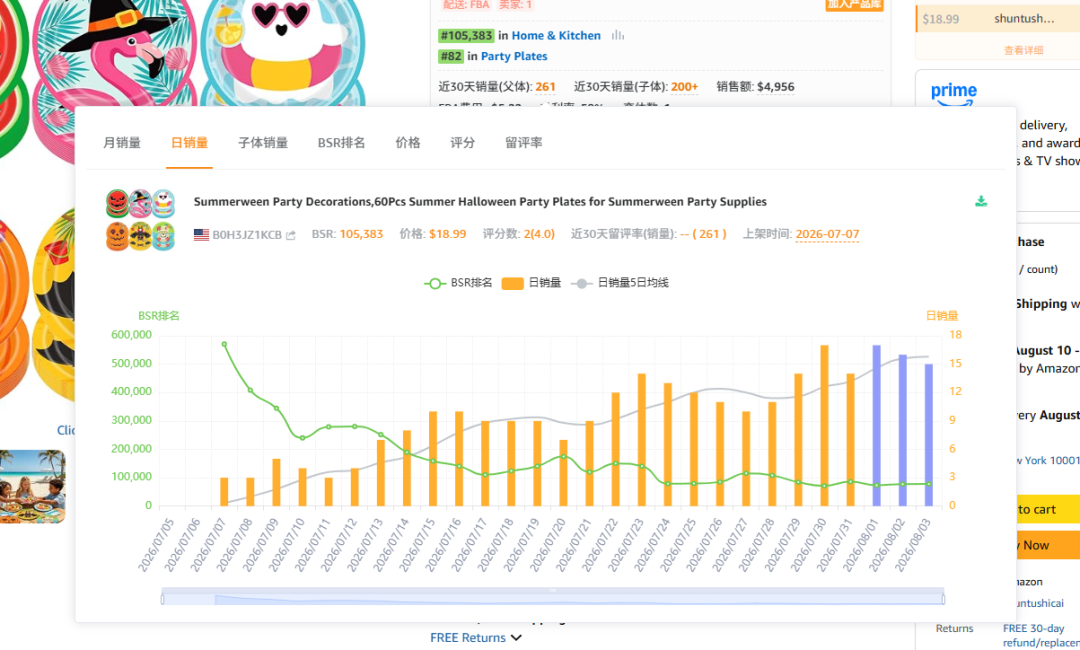1080x650 pixels.
Task: Switch to 月销量 tab
Action: click(122, 143)
